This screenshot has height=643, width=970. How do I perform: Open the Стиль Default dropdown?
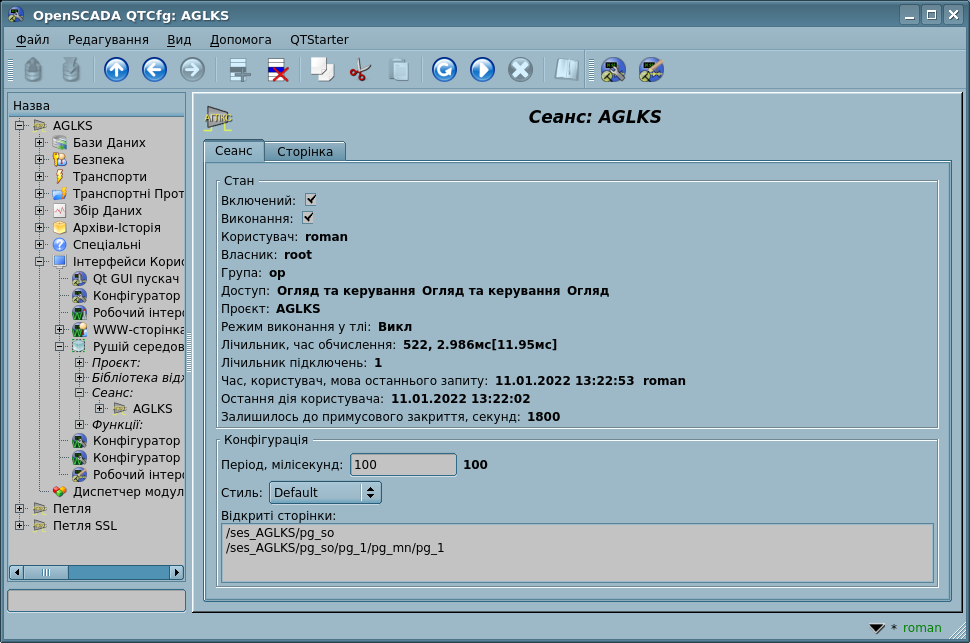(x=325, y=492)
